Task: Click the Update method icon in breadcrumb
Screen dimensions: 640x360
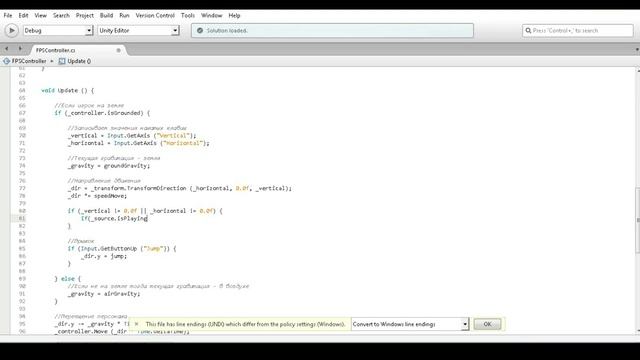Action: tap(62, 61)
